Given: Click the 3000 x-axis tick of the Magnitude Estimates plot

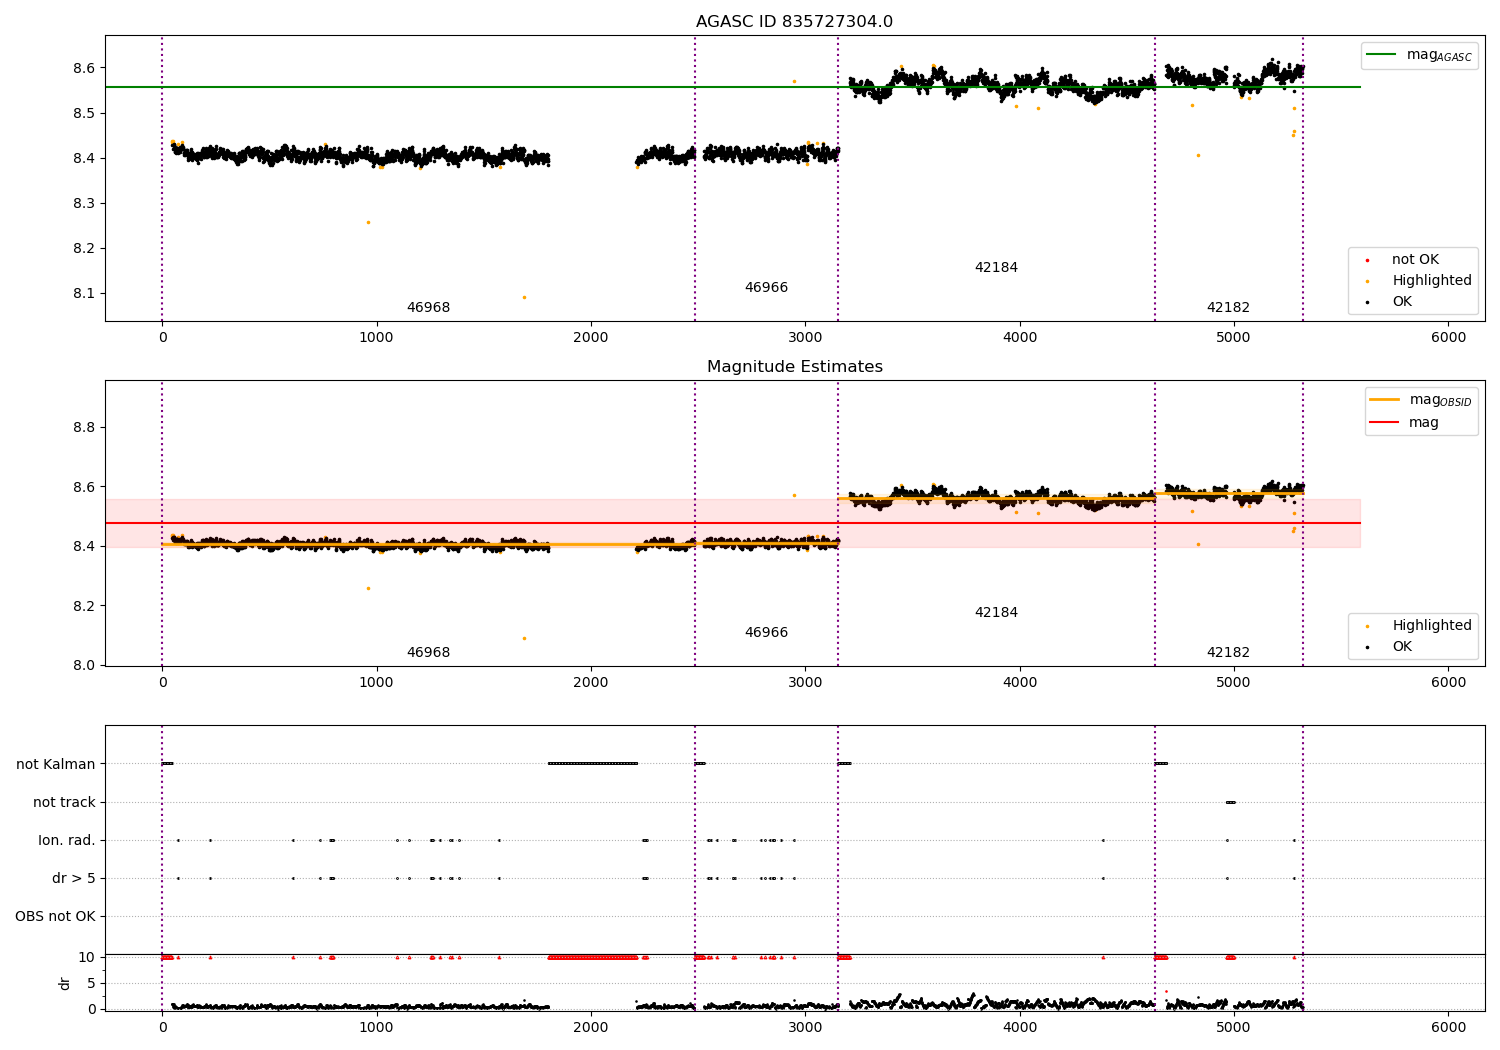Looking at the screenshot, I should click(x=805, y=683).
